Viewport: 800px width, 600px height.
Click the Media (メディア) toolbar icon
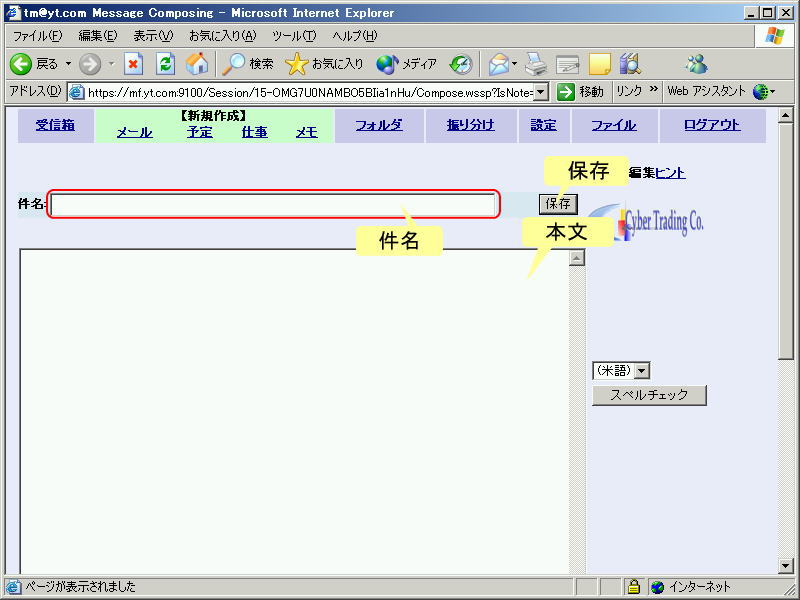[x=387, y=64]
